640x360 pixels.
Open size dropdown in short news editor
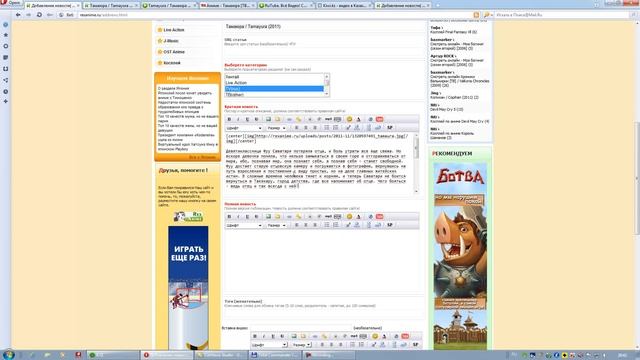click(x=276, y=128)
